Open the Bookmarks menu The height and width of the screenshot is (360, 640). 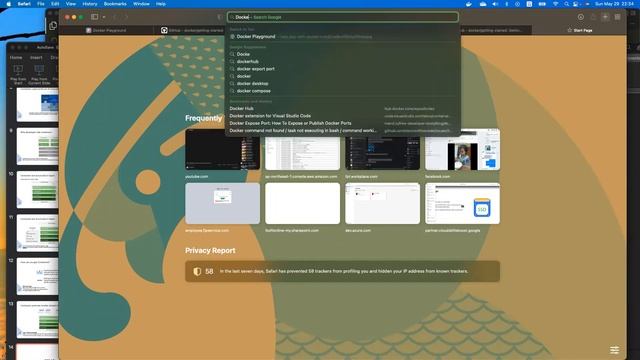115,4
